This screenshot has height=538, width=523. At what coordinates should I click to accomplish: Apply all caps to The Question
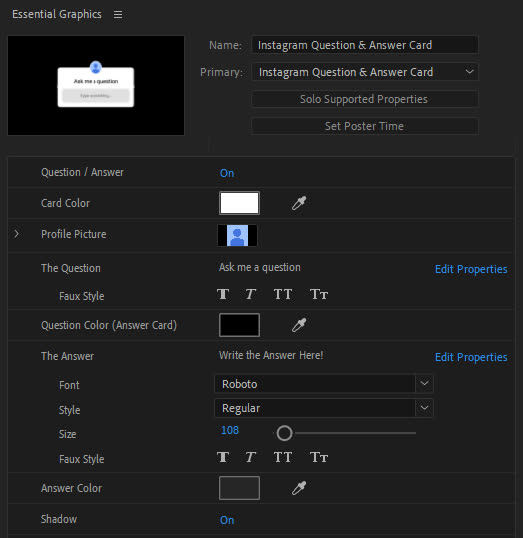[x=283, y=294]
